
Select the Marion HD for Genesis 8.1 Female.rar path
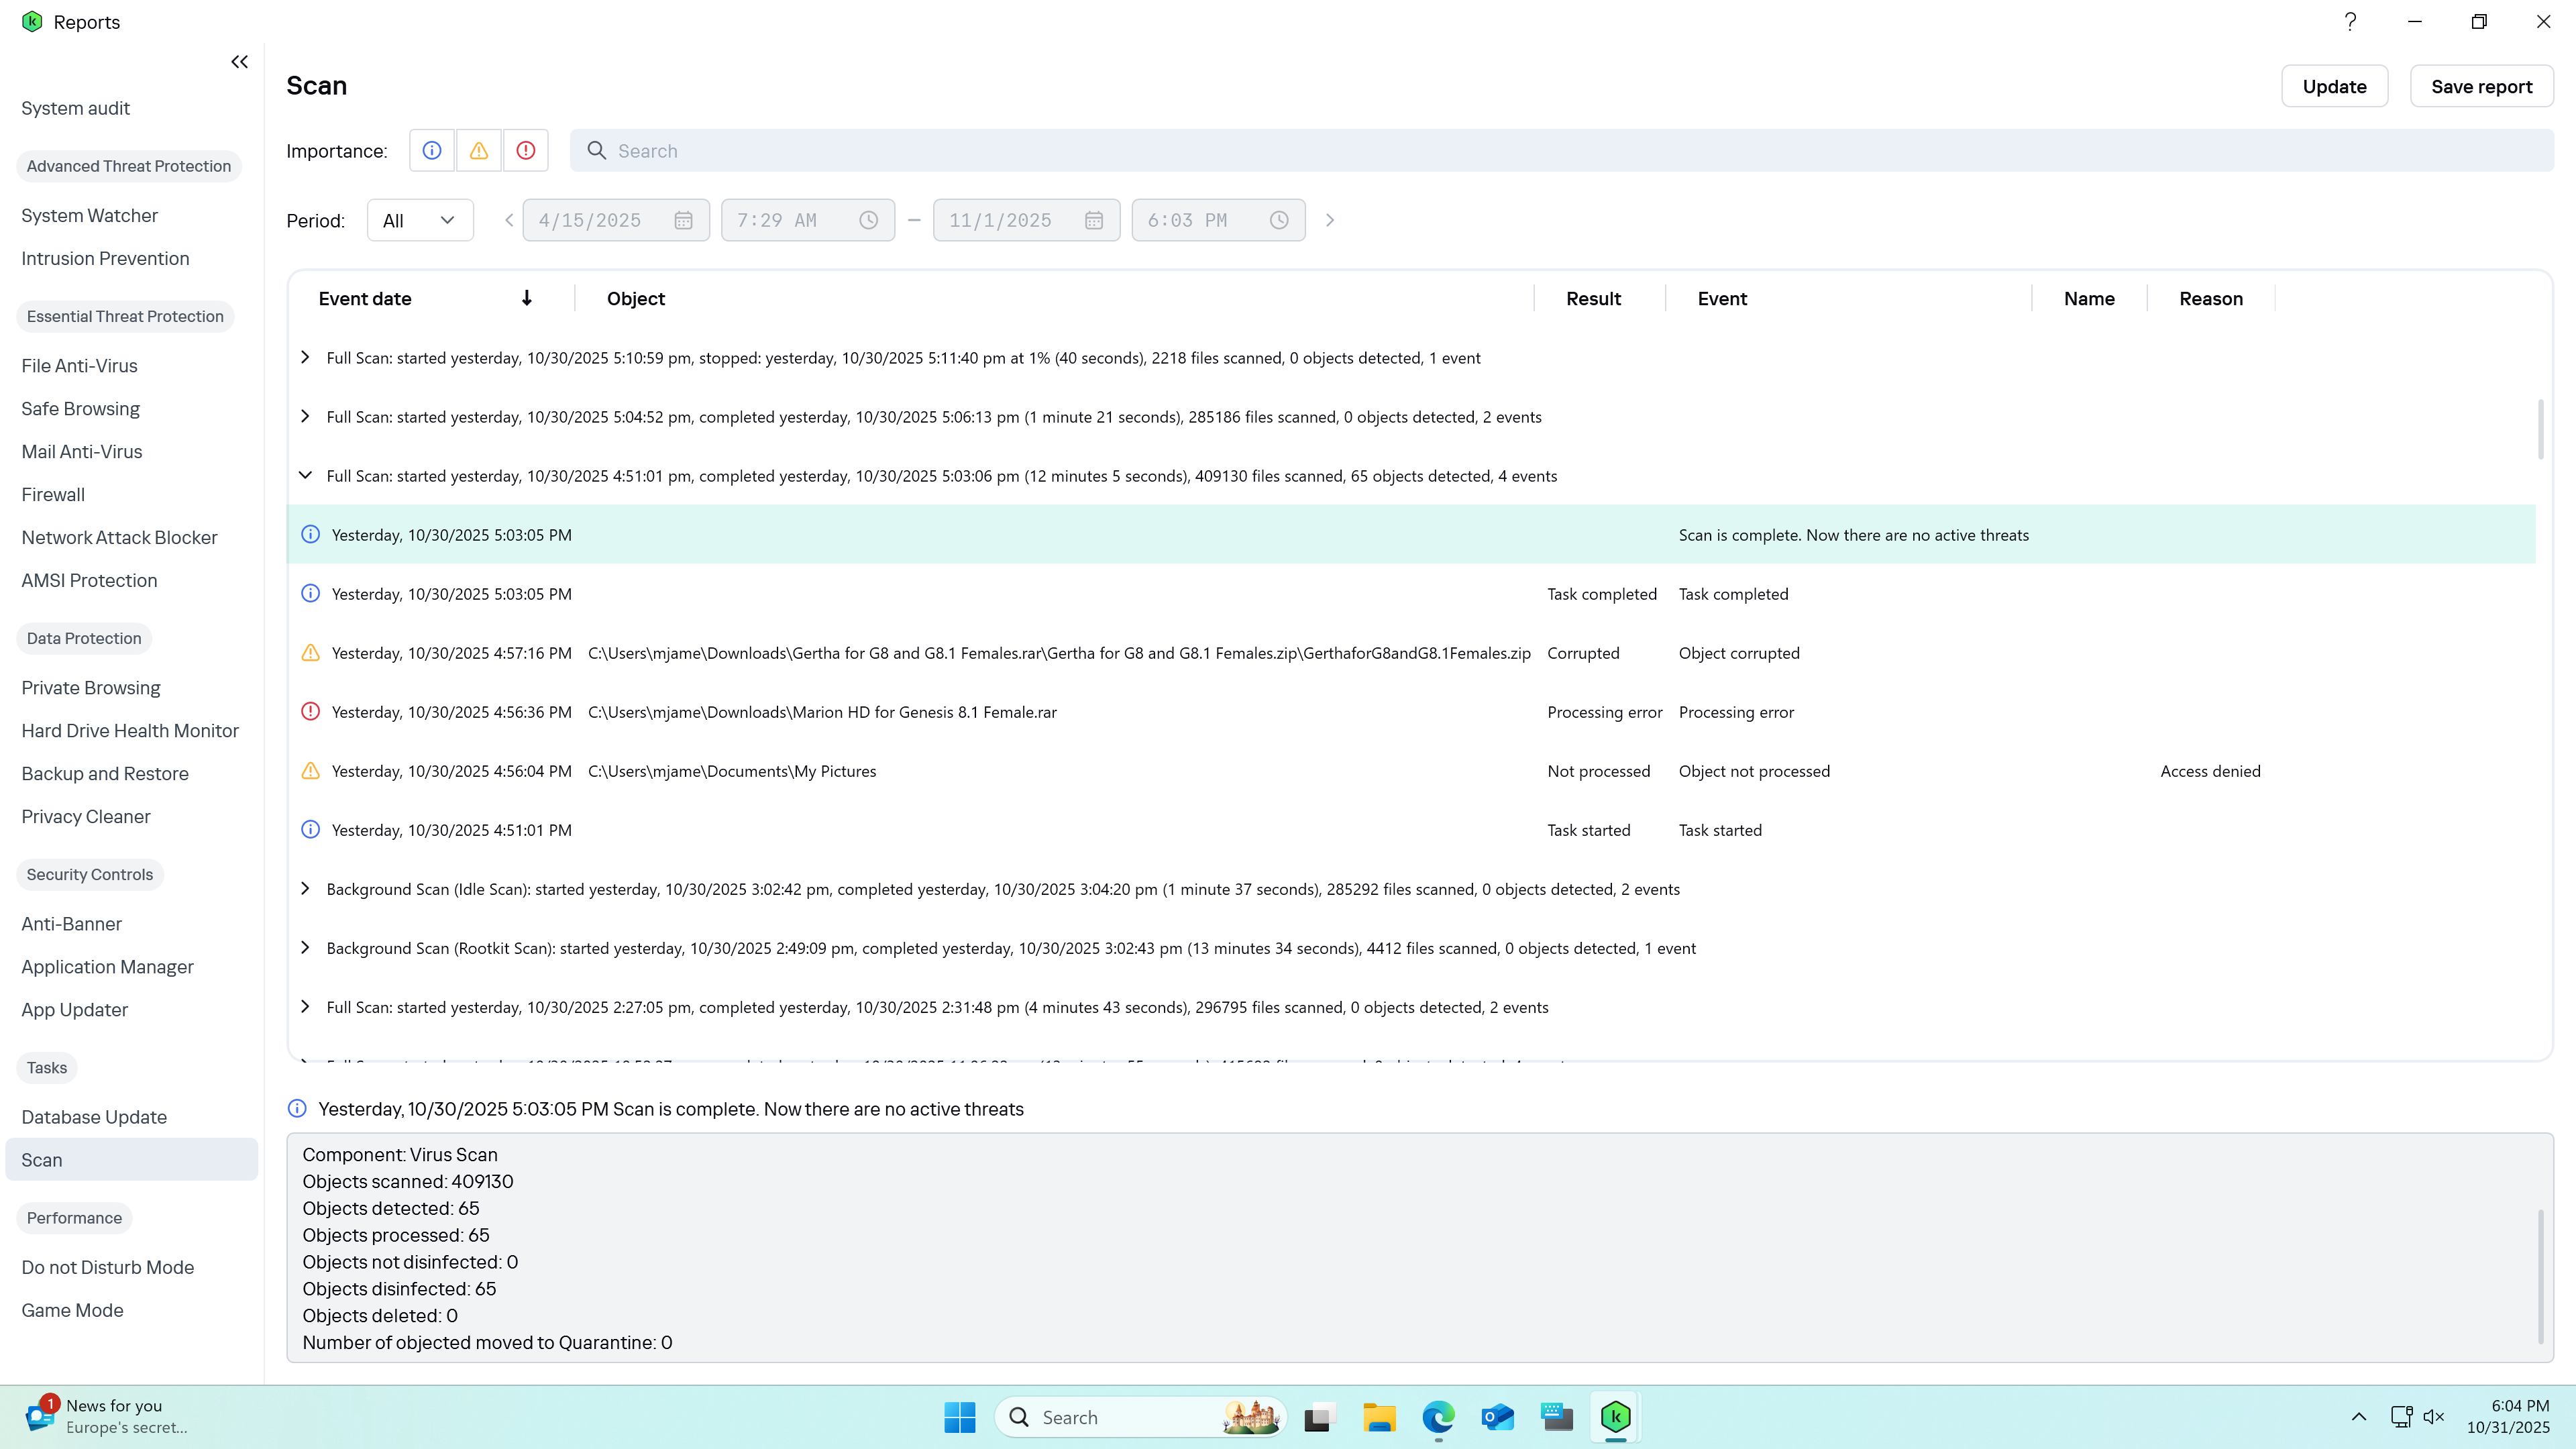coord(822,712)
